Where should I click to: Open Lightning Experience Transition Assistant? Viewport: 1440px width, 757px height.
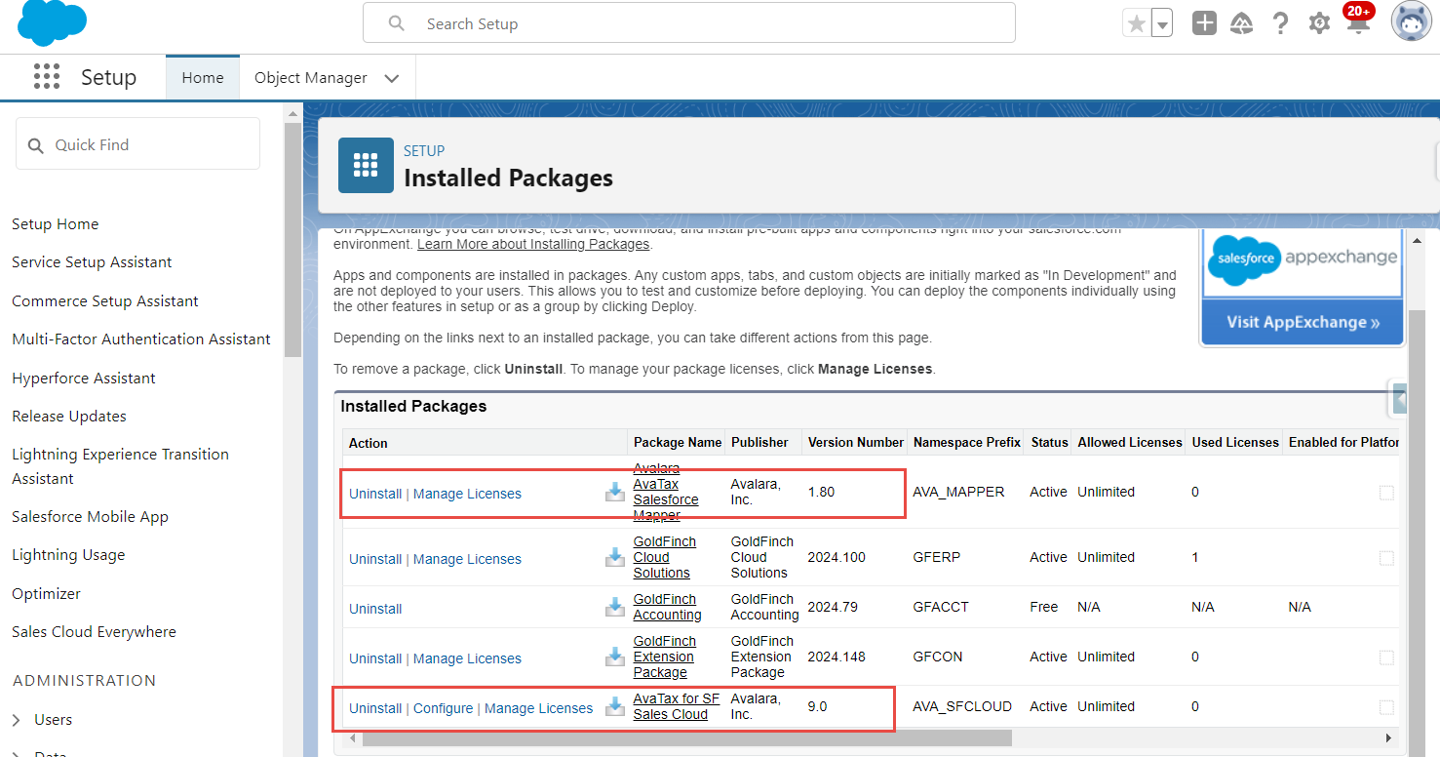tap(120, 466)
